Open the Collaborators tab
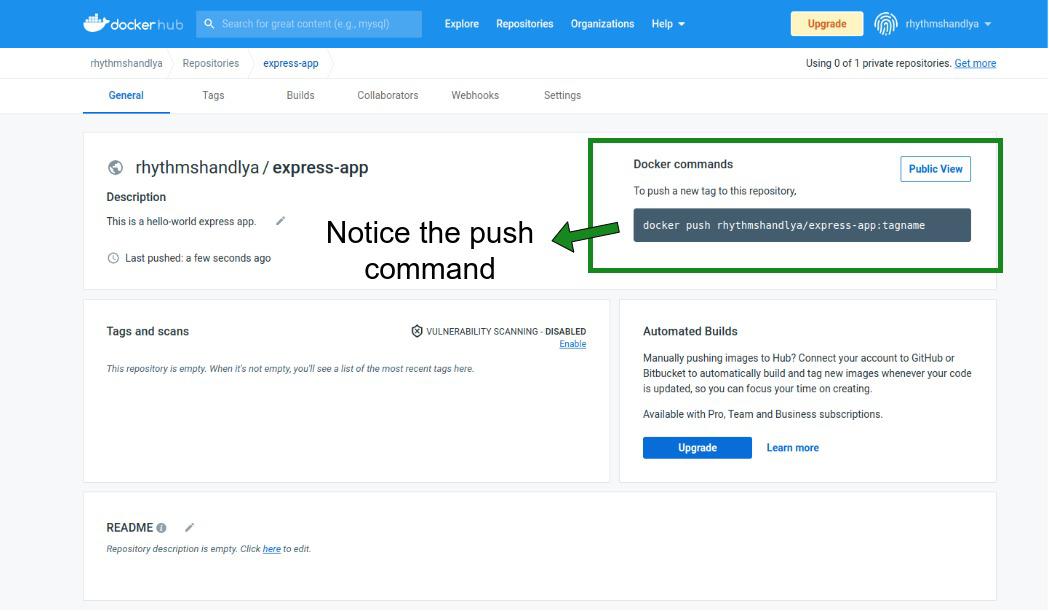Screen dimensions: 1049x611 tap(388, 95)
